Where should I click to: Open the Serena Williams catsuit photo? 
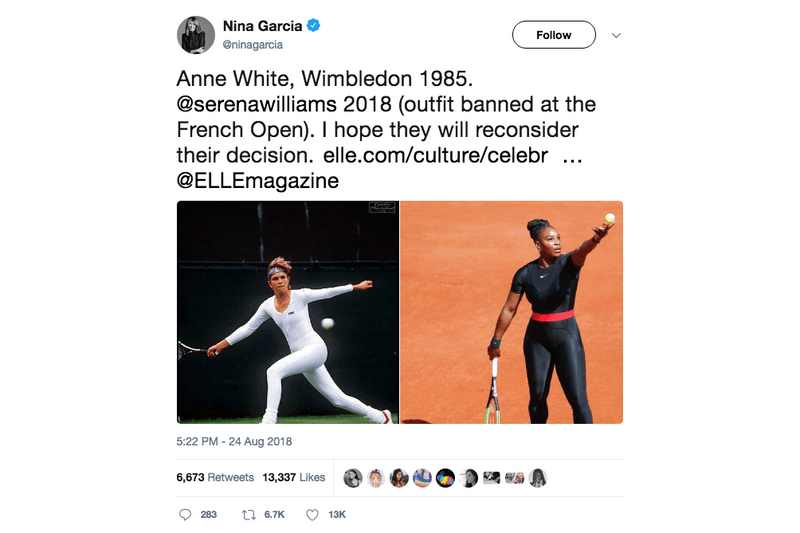pyautogui.click(x=511, y=312)
